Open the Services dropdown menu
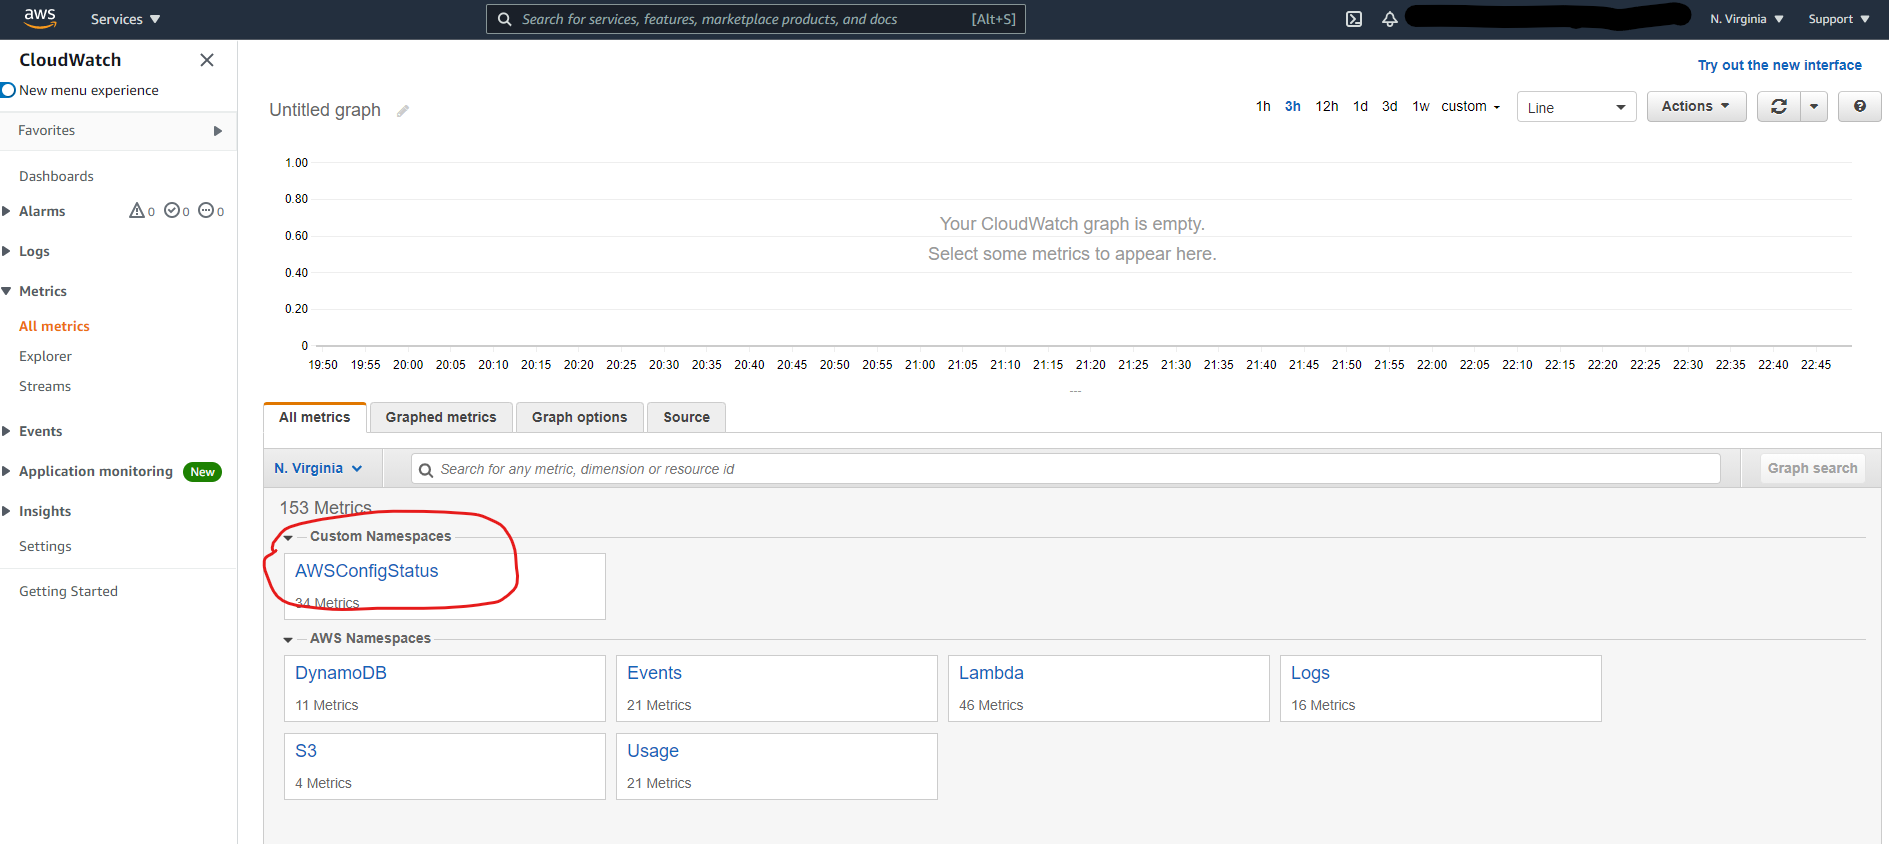1889x844 pixels. pyautogui.click(x=125, y=19)
